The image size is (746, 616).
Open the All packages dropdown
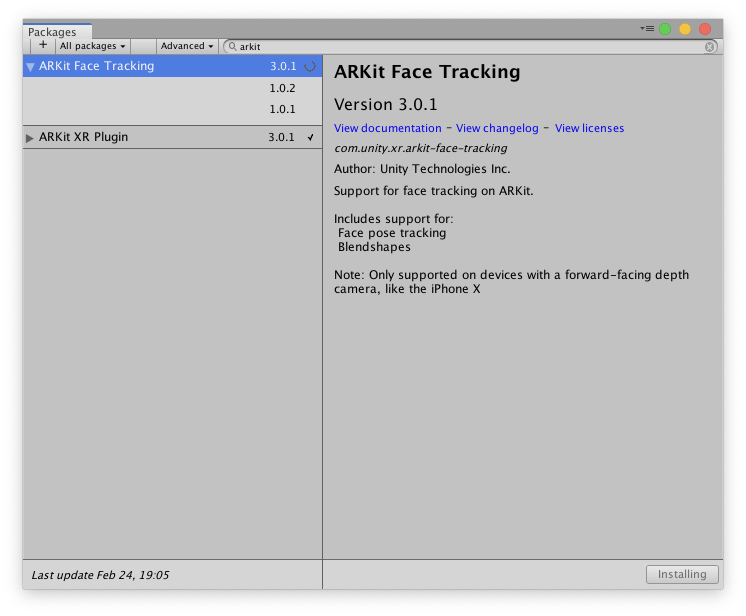[92, 46]
